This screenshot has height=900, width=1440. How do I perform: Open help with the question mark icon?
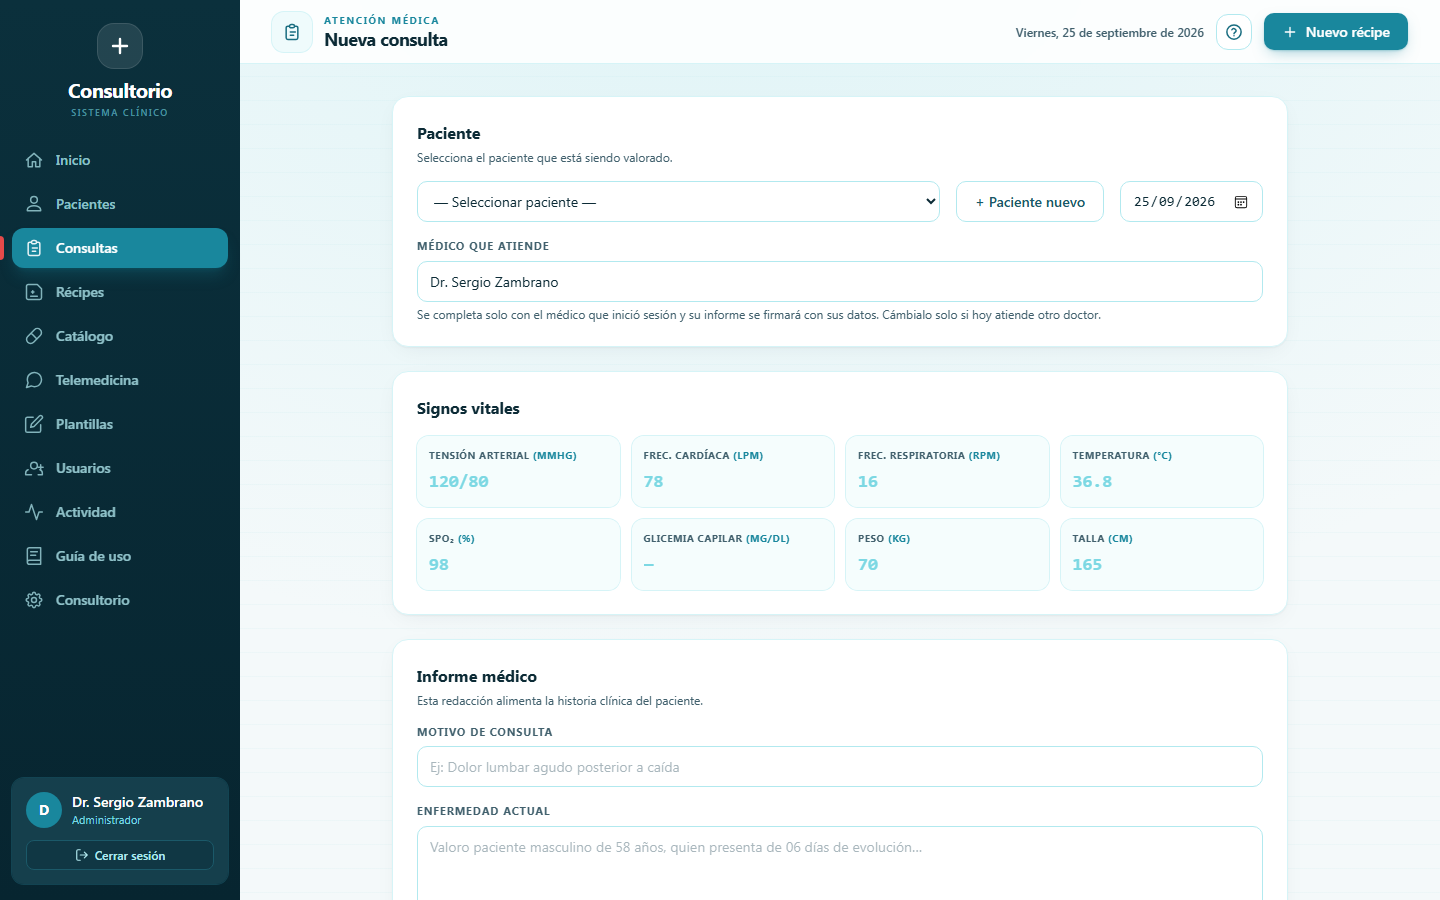1234,32
